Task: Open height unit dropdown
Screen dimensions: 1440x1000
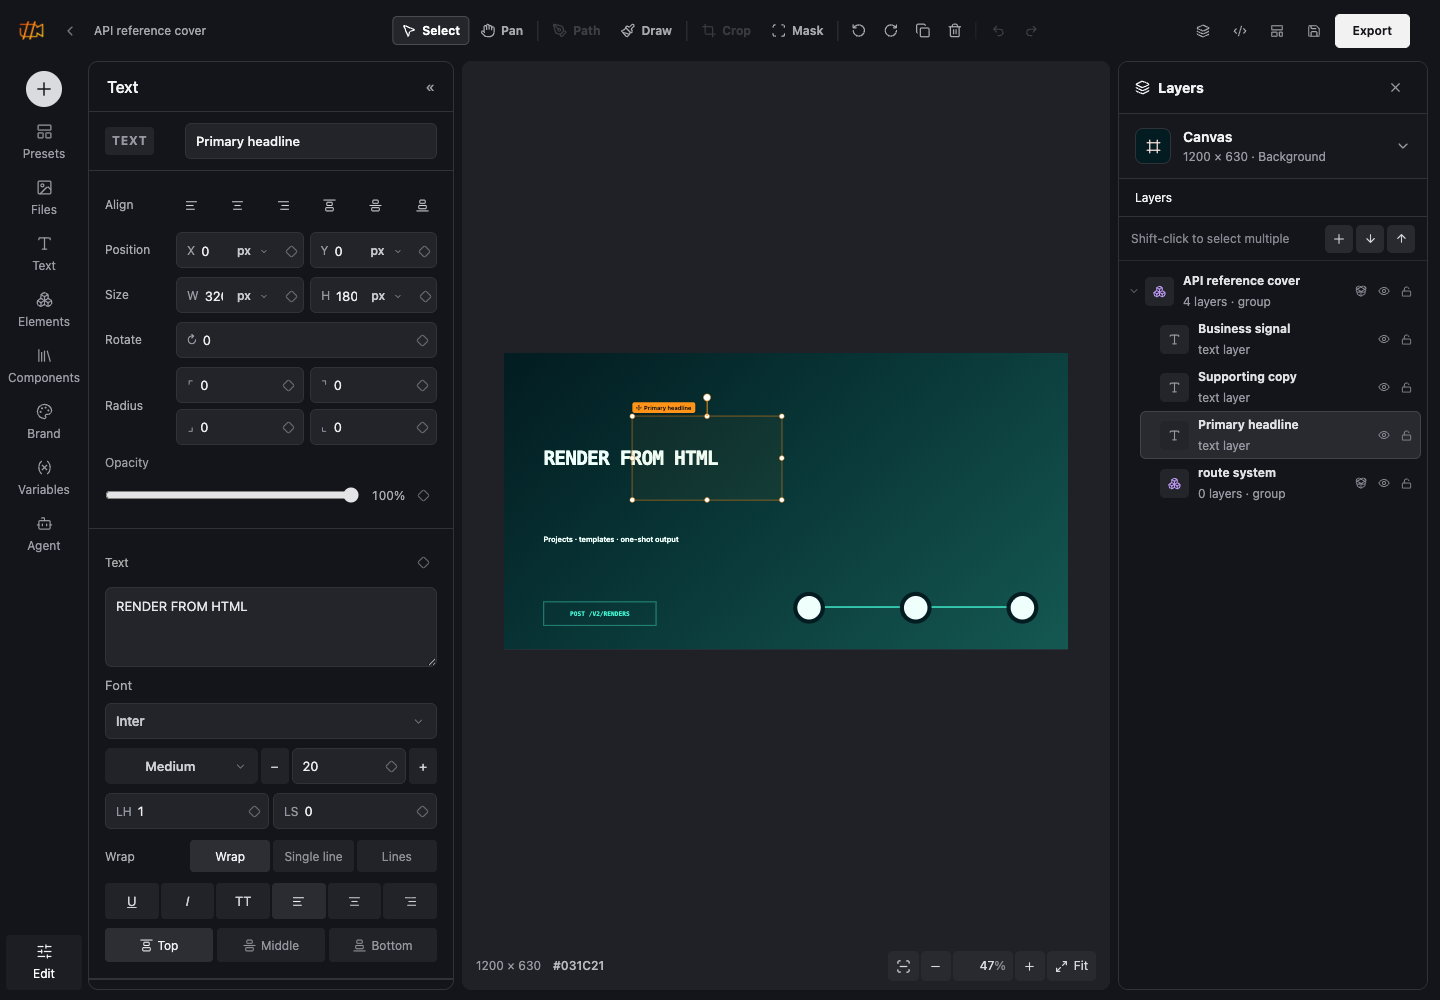Action: point(386,296)
